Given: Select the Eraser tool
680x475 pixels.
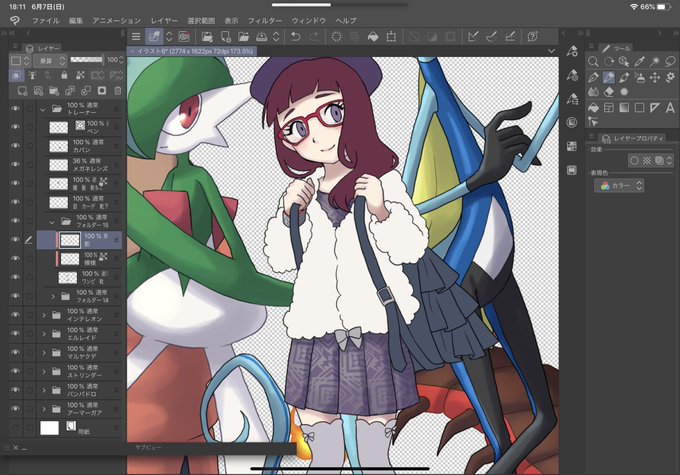Looking at the screenshot, I should pos(609,92).
